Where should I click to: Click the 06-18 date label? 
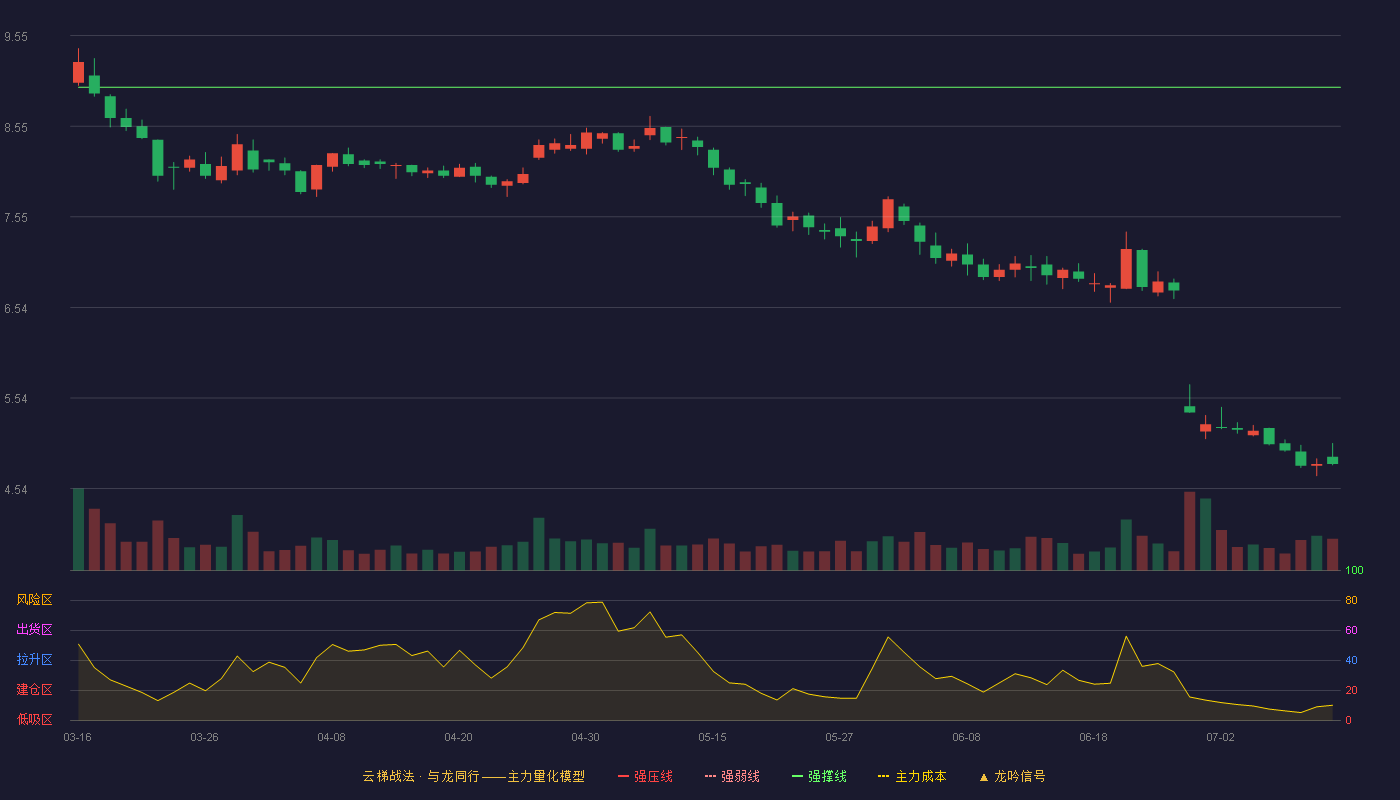click(1093, 737)
